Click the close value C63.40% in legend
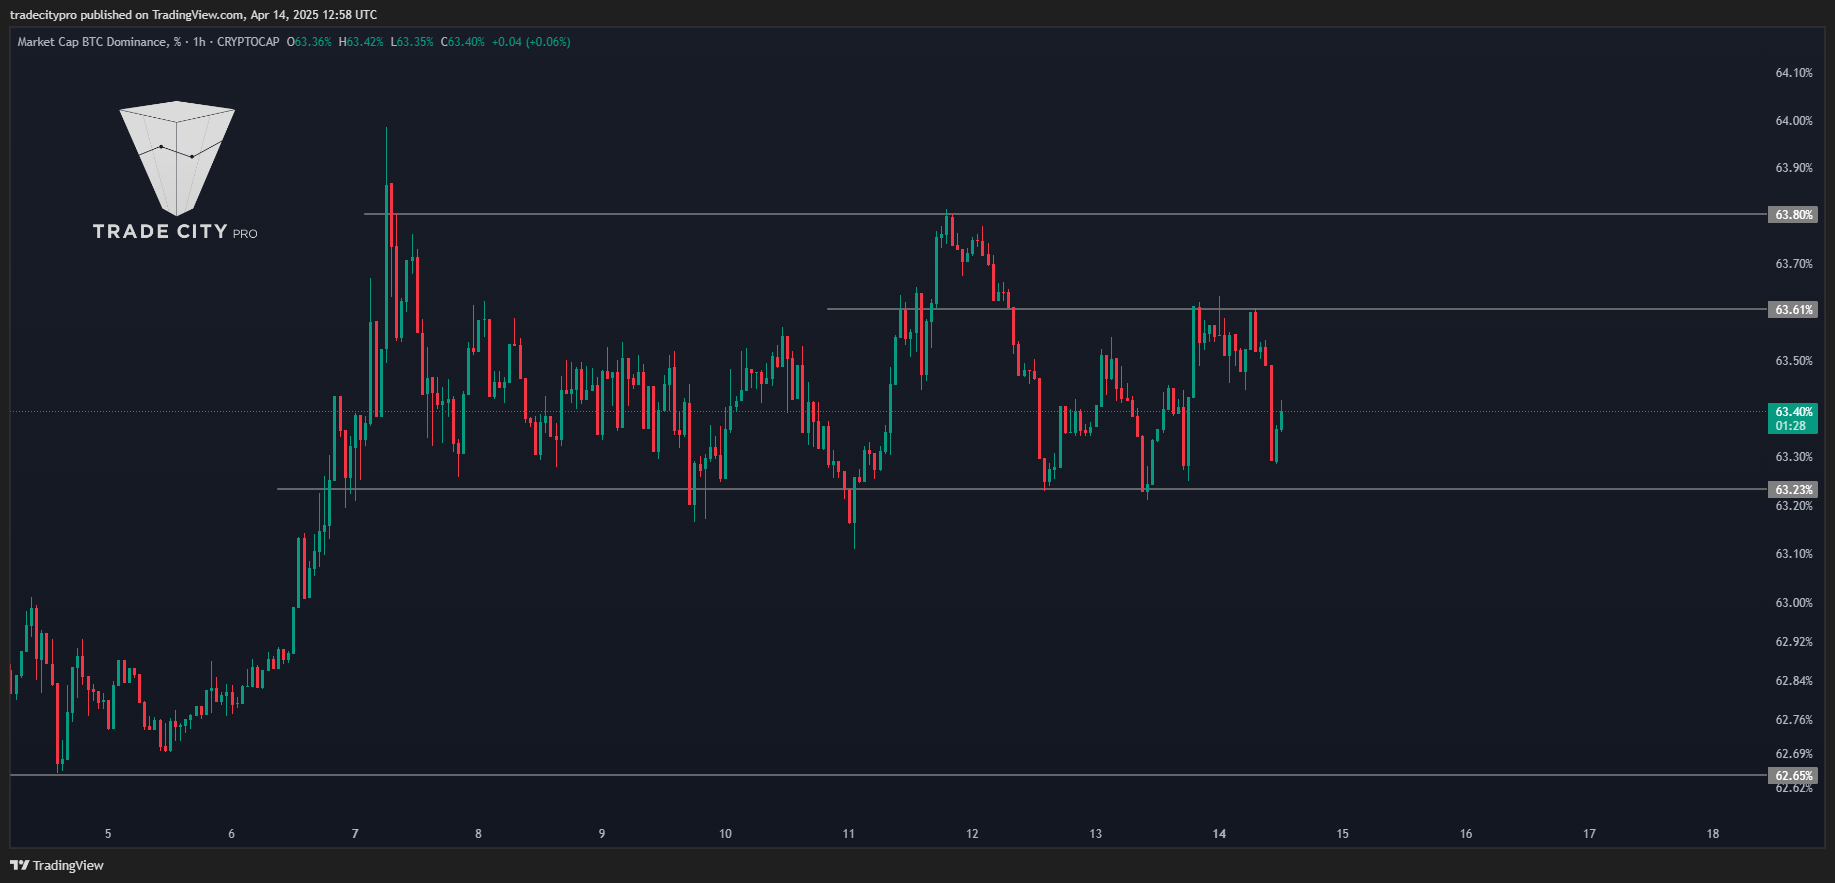Image resolution: width=1835 pixels, height=883 pixels. coord(463,42)
